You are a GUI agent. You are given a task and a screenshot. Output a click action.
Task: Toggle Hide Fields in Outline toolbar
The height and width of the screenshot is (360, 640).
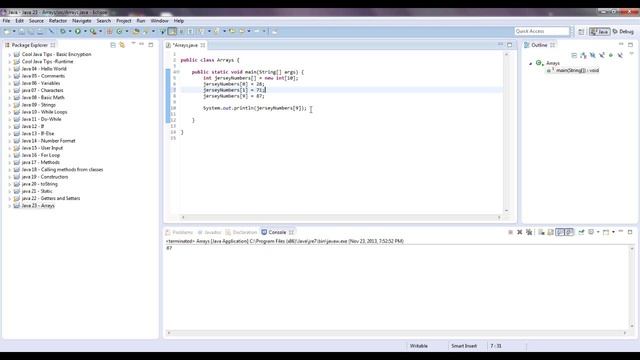(x=593, y=55)
